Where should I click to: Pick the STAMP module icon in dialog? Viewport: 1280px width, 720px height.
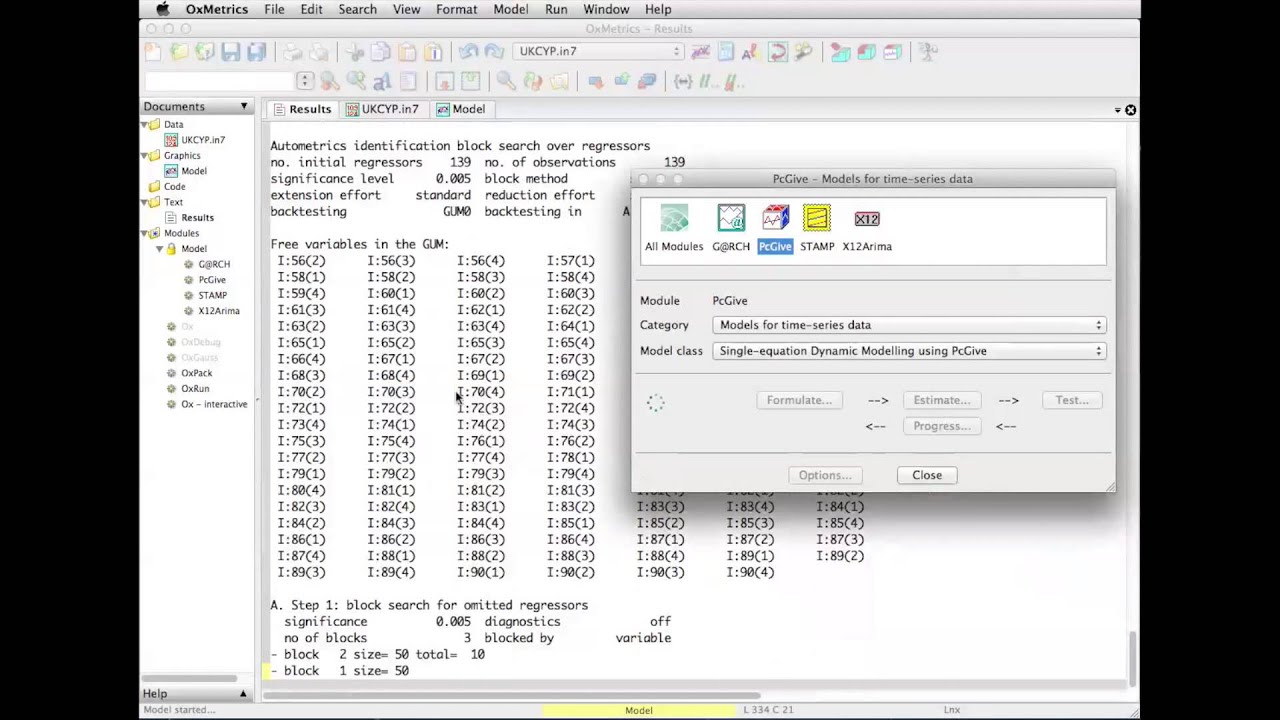(816, 219)
